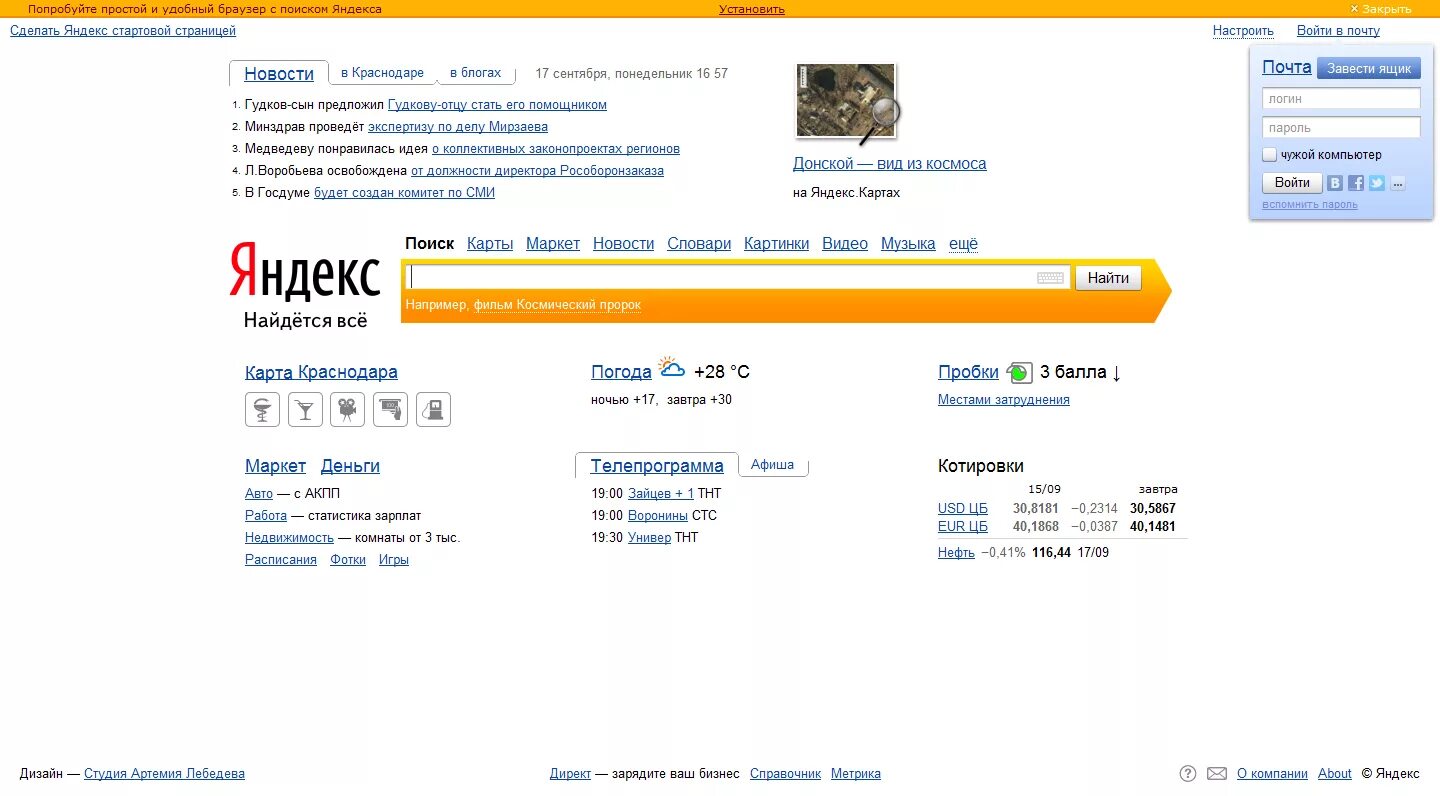
Task: Open news 'Гудкову-отцу стать его помощником'
Action: [497, 104]
